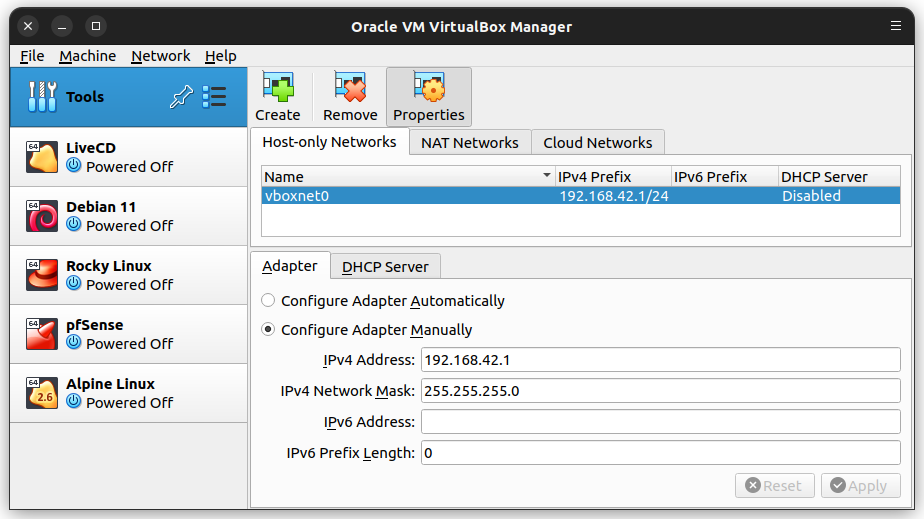The height and width of the screenshot is (519, 924).
Task: Select the pfSense machine name
Action: (94, 325)
